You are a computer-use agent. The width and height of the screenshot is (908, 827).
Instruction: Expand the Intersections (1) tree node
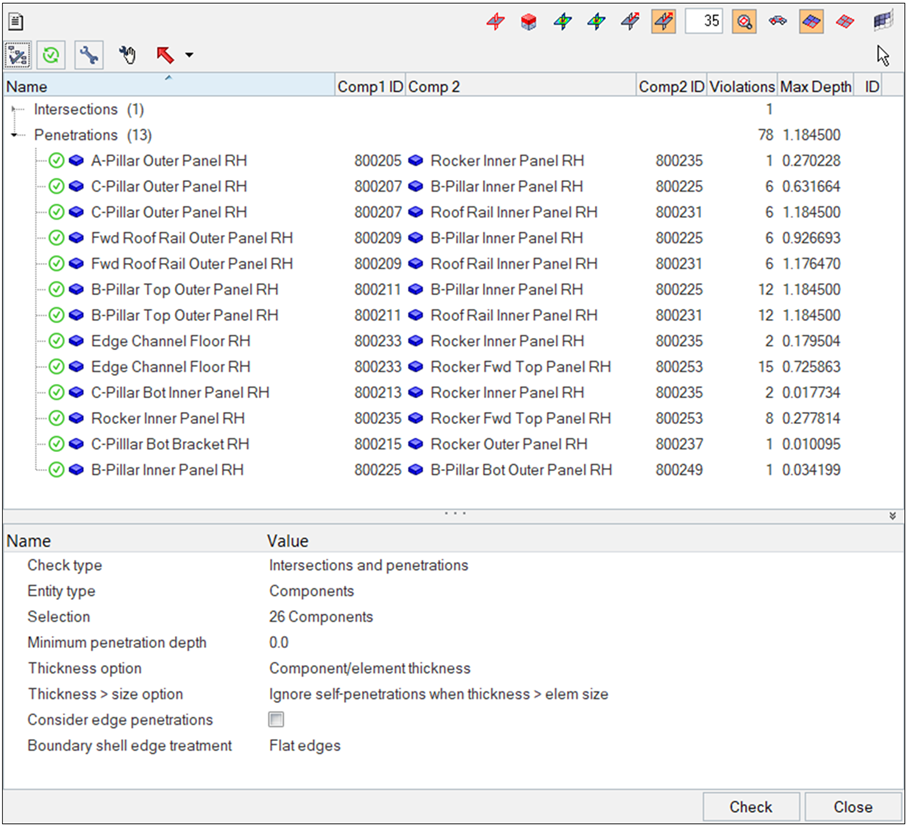tap(14, 109)
